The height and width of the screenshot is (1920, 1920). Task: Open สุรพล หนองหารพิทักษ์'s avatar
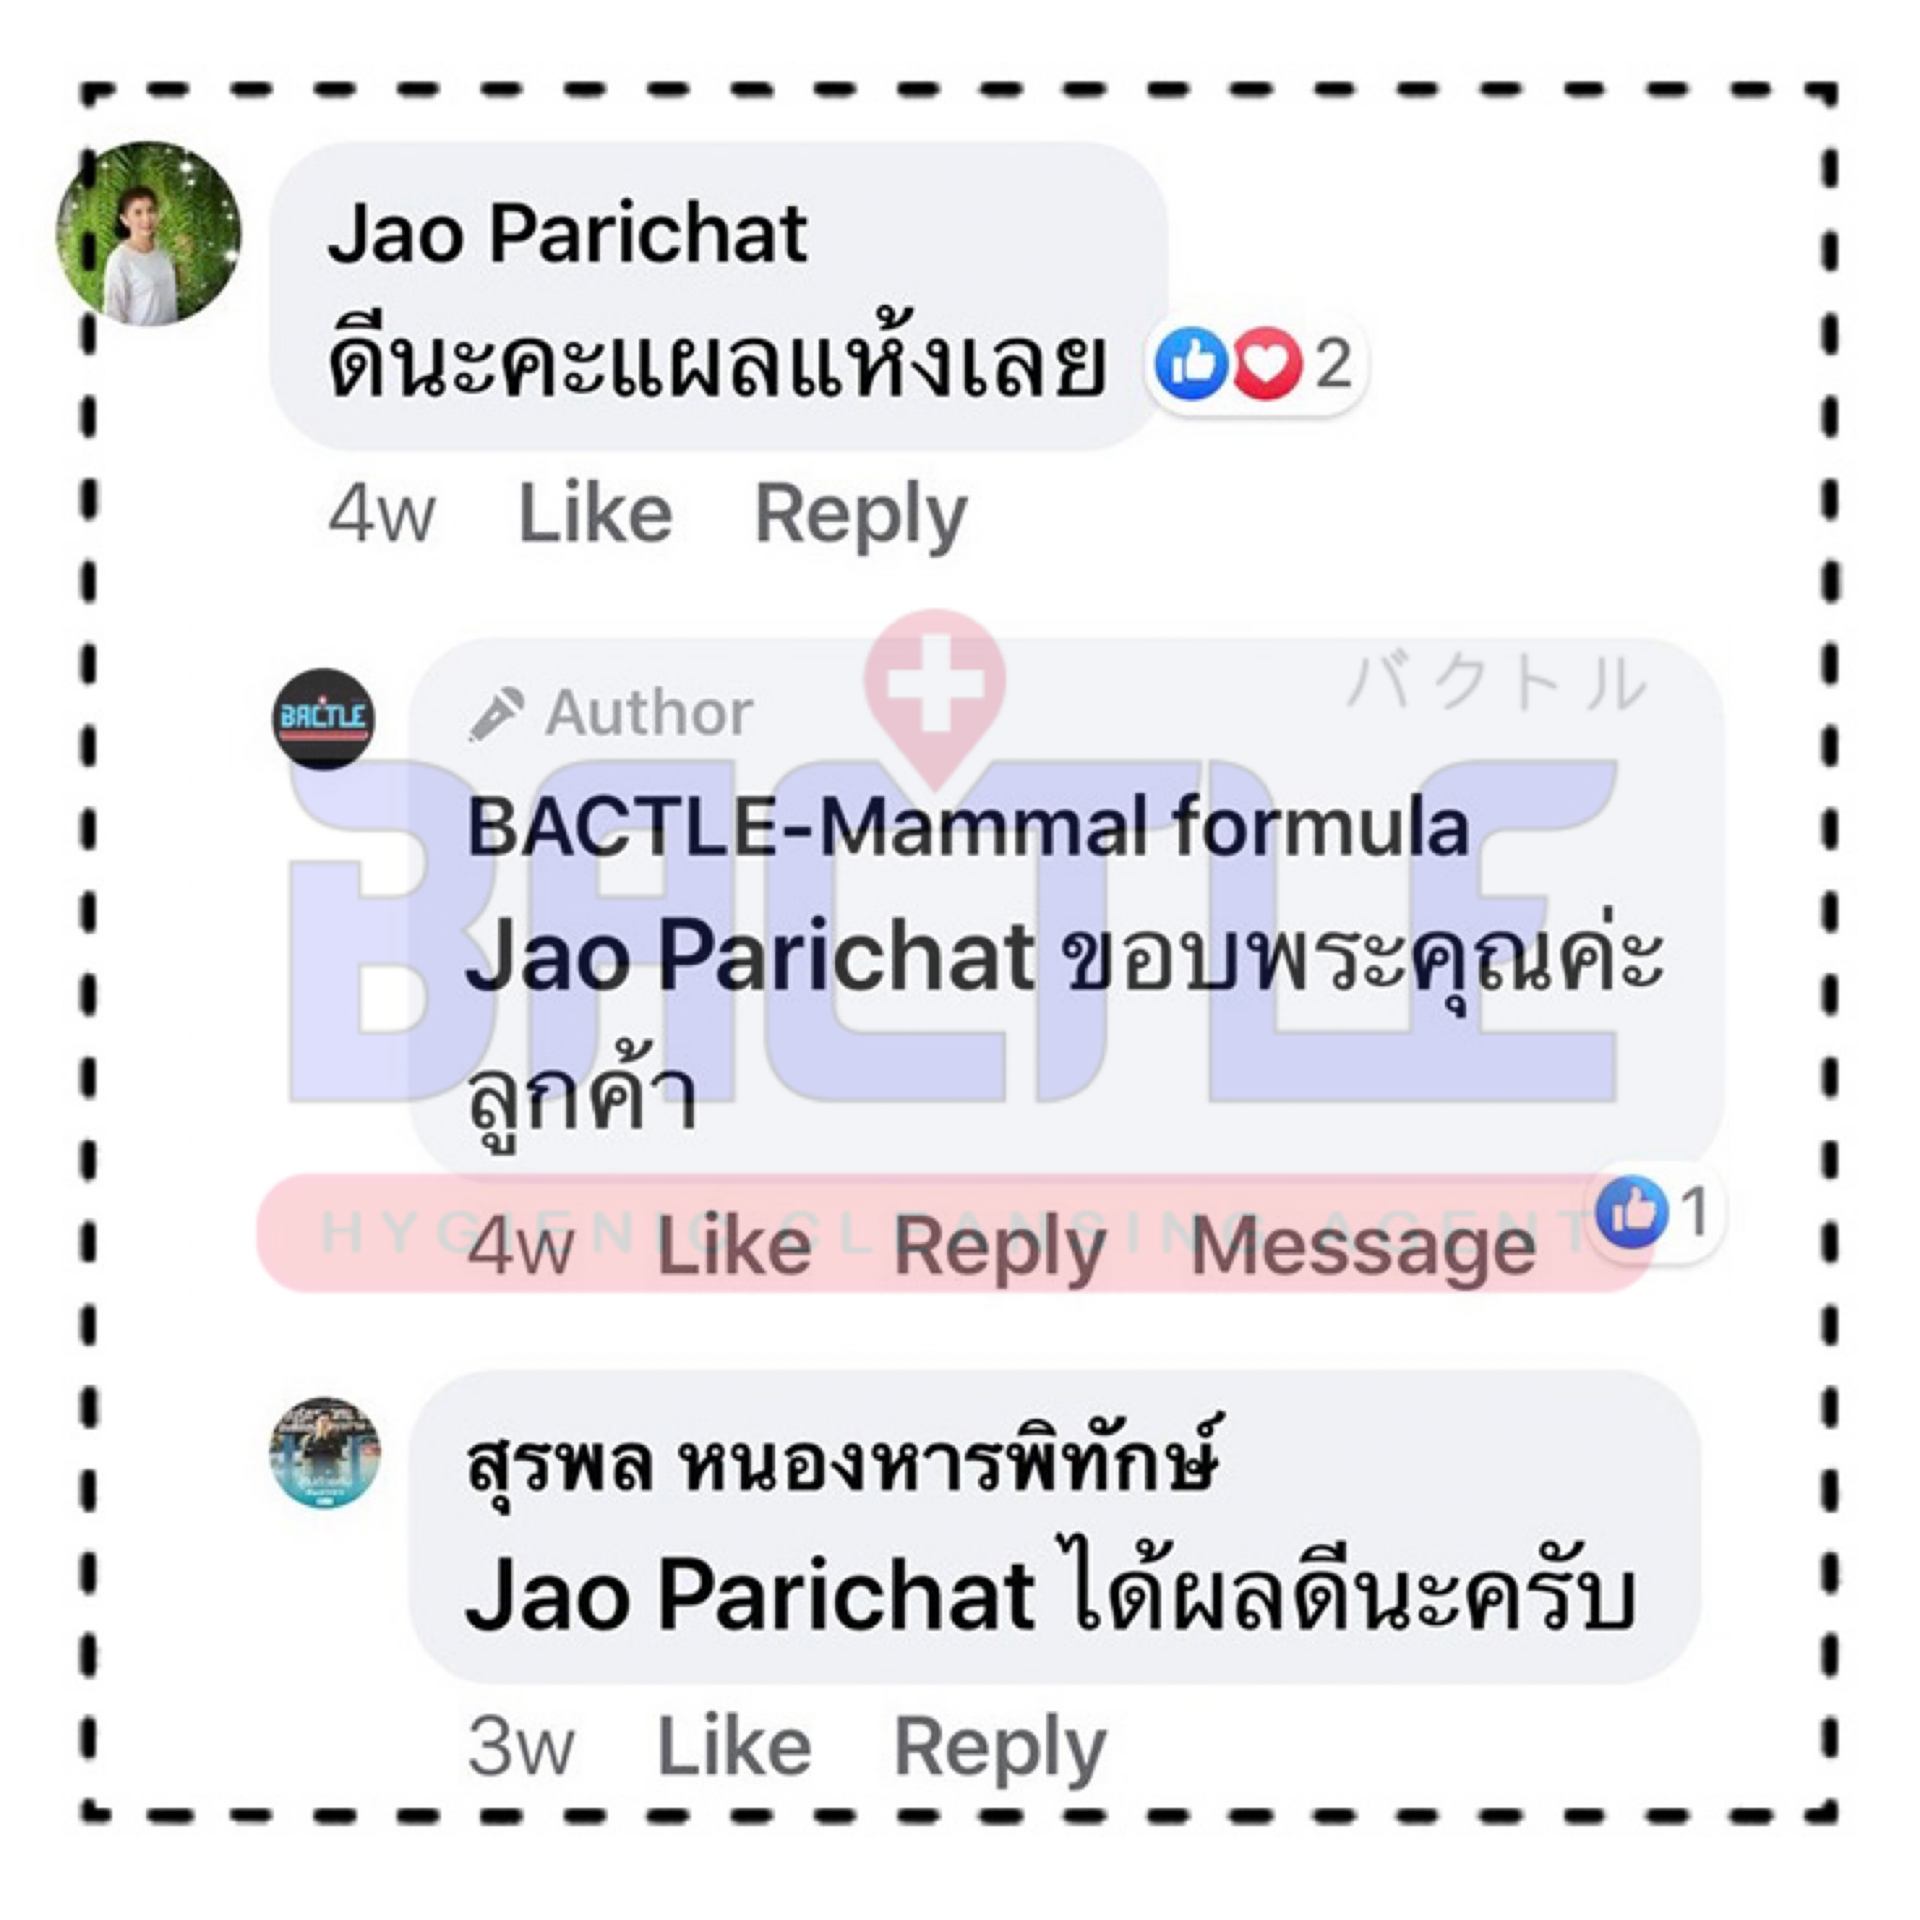point(325,1452)
